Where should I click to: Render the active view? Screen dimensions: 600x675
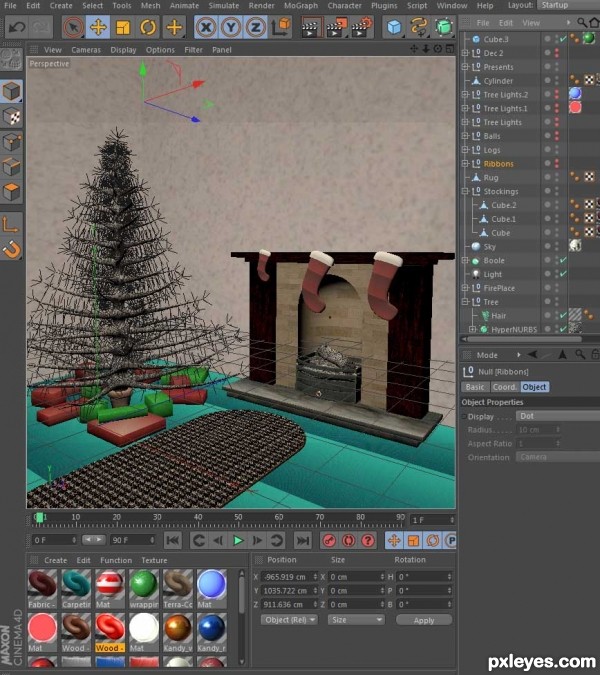310,28
